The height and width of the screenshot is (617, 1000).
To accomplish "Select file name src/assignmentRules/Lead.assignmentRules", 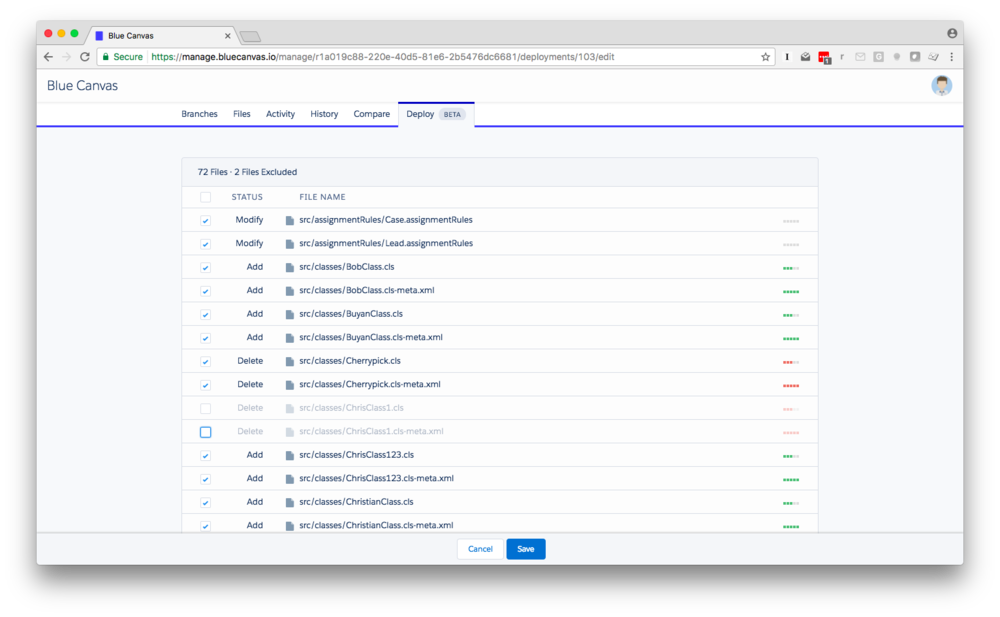I will [x=386, y=243].
